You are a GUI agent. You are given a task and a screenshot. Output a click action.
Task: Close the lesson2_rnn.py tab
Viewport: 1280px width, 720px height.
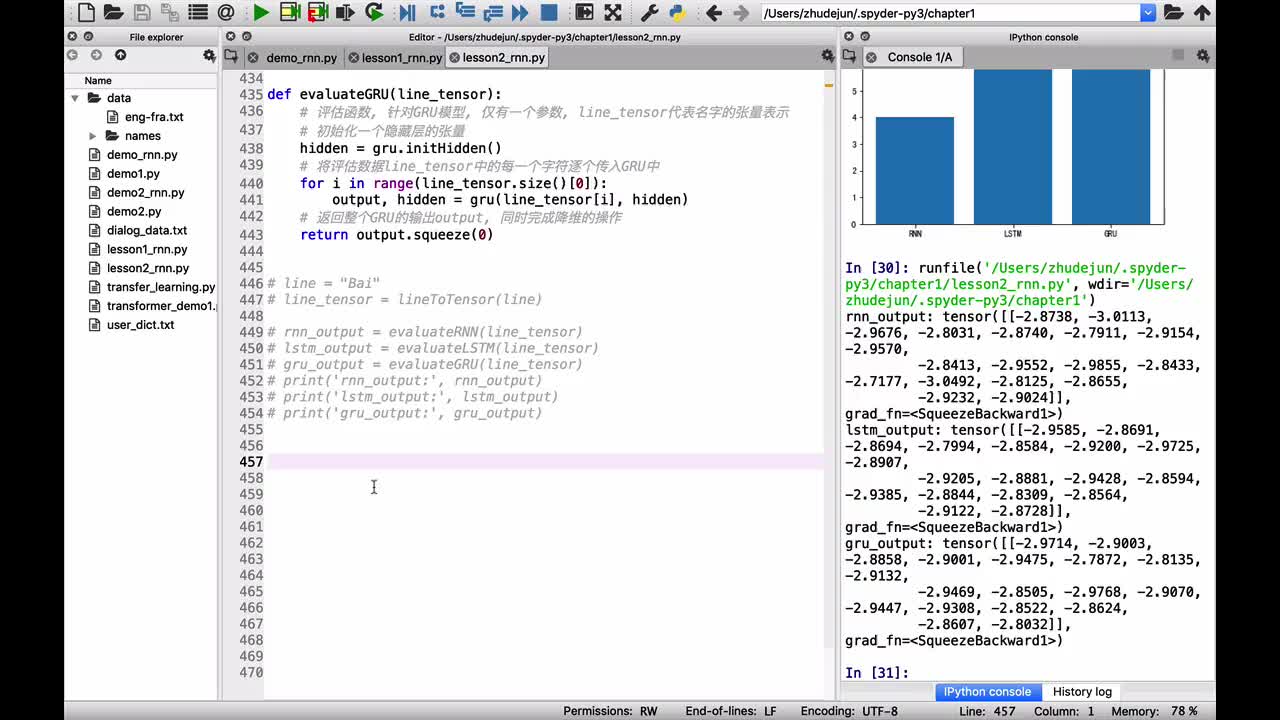point(454,58)
